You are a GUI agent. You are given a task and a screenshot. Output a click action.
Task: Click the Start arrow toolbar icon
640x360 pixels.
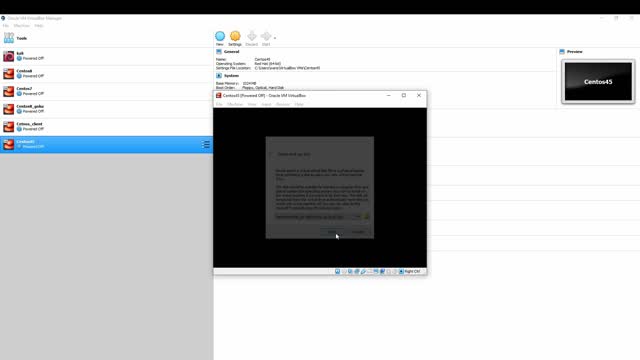click(266, 38)
